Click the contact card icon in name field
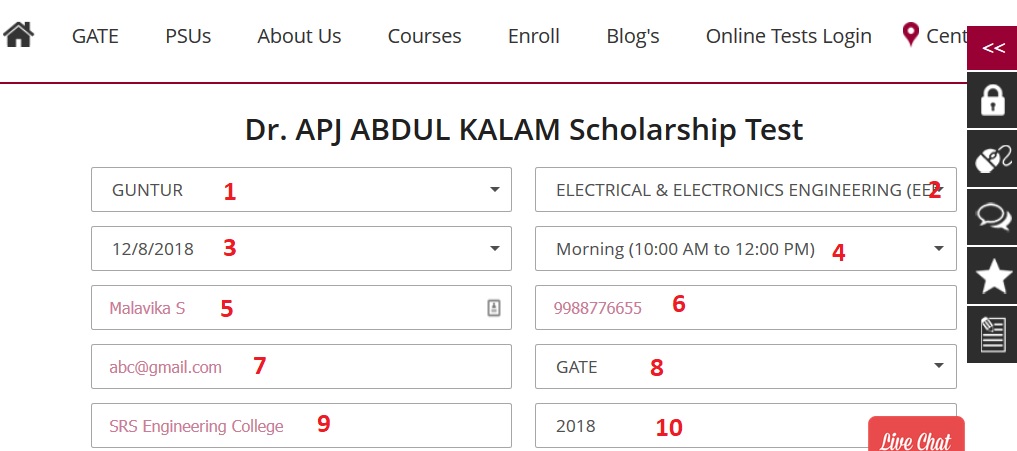 (493, 308)
